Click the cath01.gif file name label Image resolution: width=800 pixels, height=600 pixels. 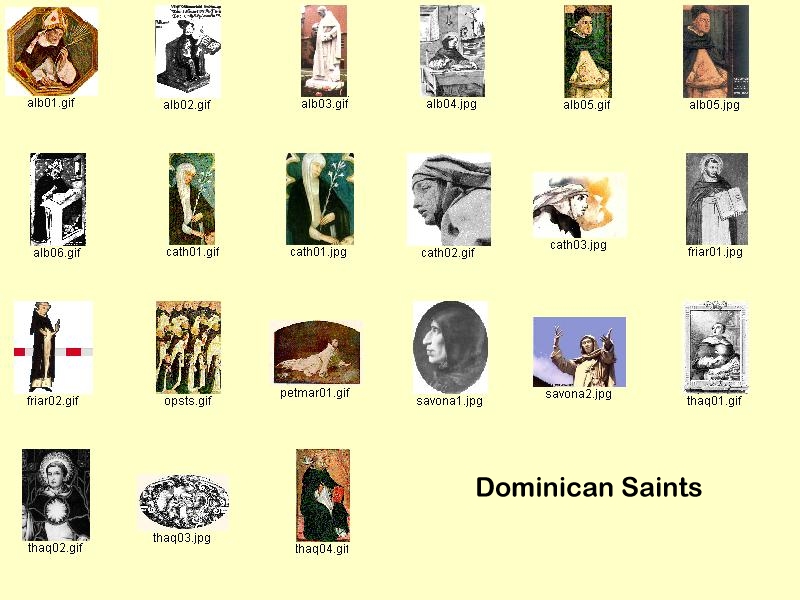click(x=192, y=252)
